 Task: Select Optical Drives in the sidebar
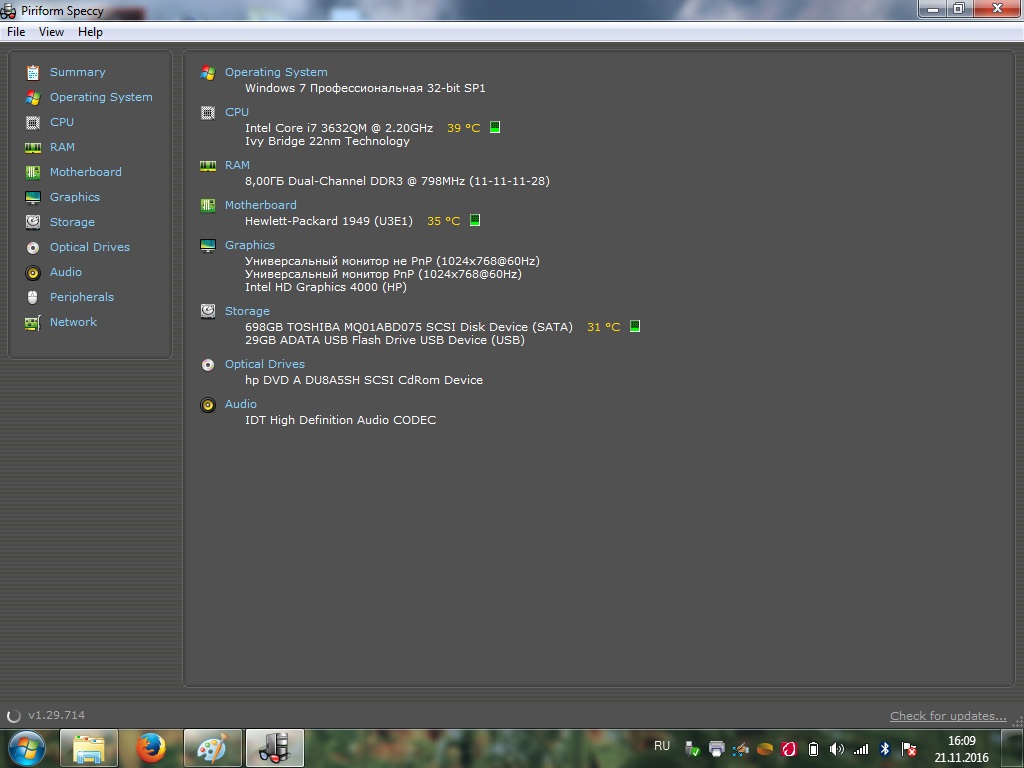(90, 247)
